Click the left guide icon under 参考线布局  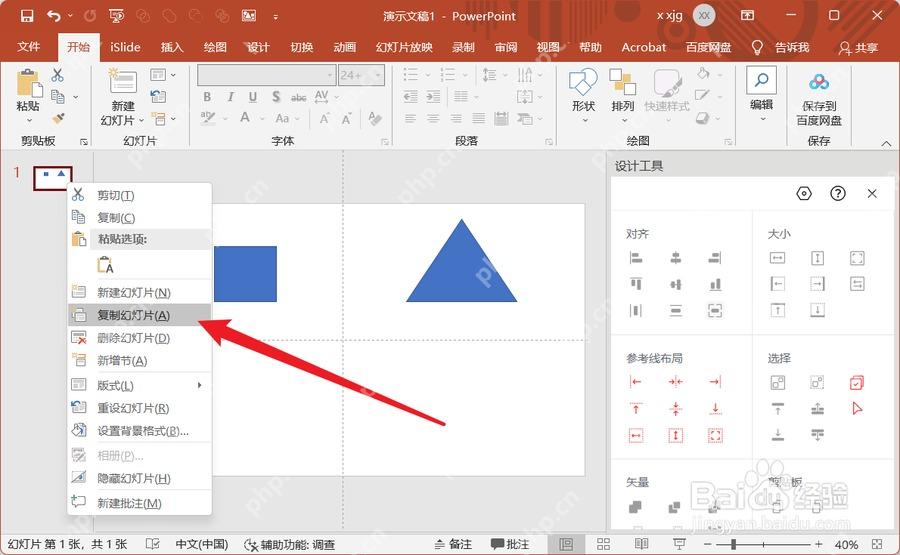click(x=636, y=382)
